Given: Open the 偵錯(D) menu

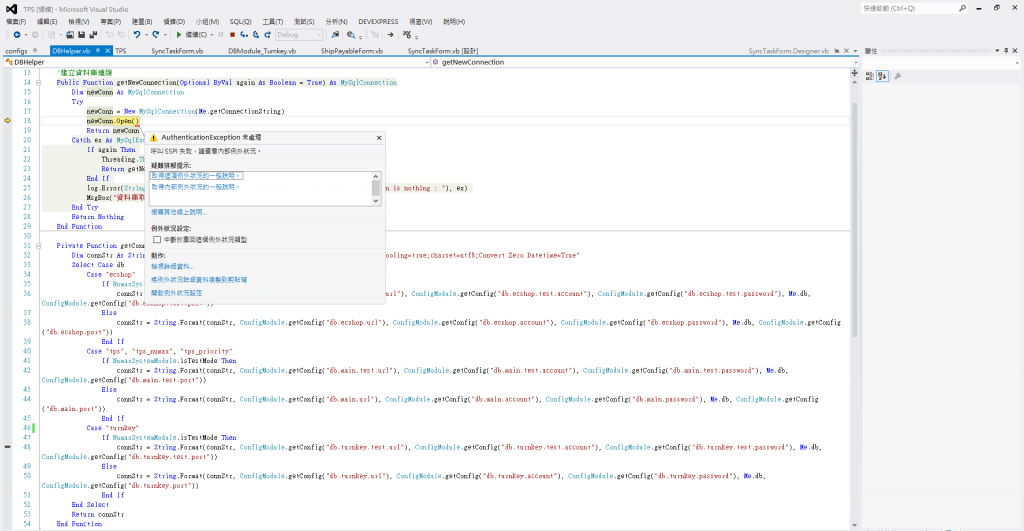Looking at the screenshot, I should [x=174, y=22].
